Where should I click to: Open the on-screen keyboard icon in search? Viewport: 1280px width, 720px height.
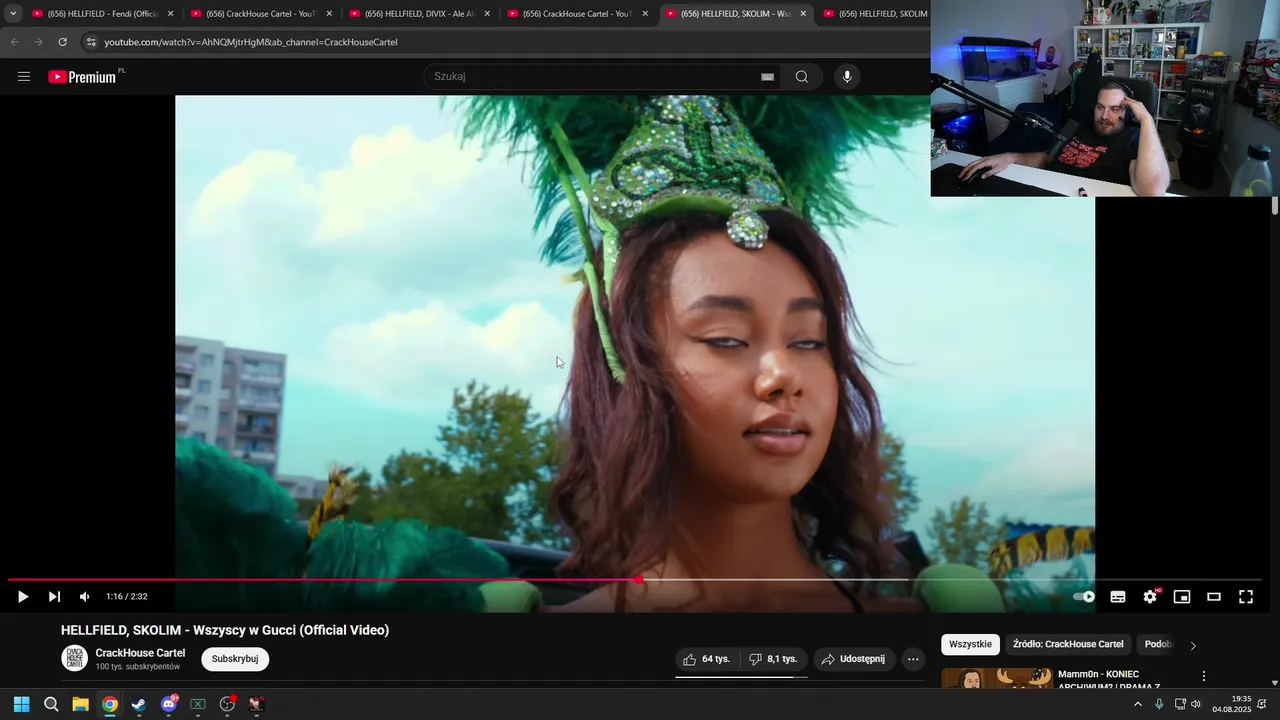[767, 76]
